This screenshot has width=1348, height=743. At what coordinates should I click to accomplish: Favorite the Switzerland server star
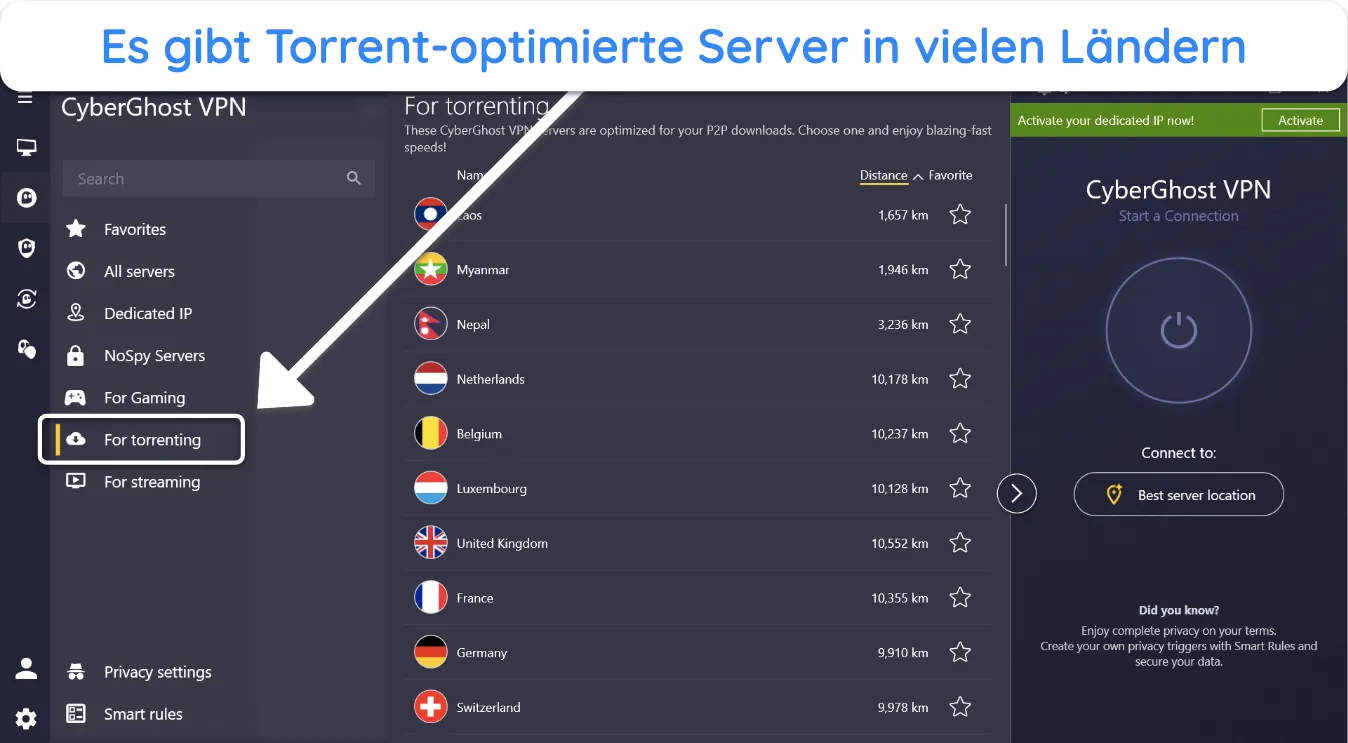pos(960,707)
